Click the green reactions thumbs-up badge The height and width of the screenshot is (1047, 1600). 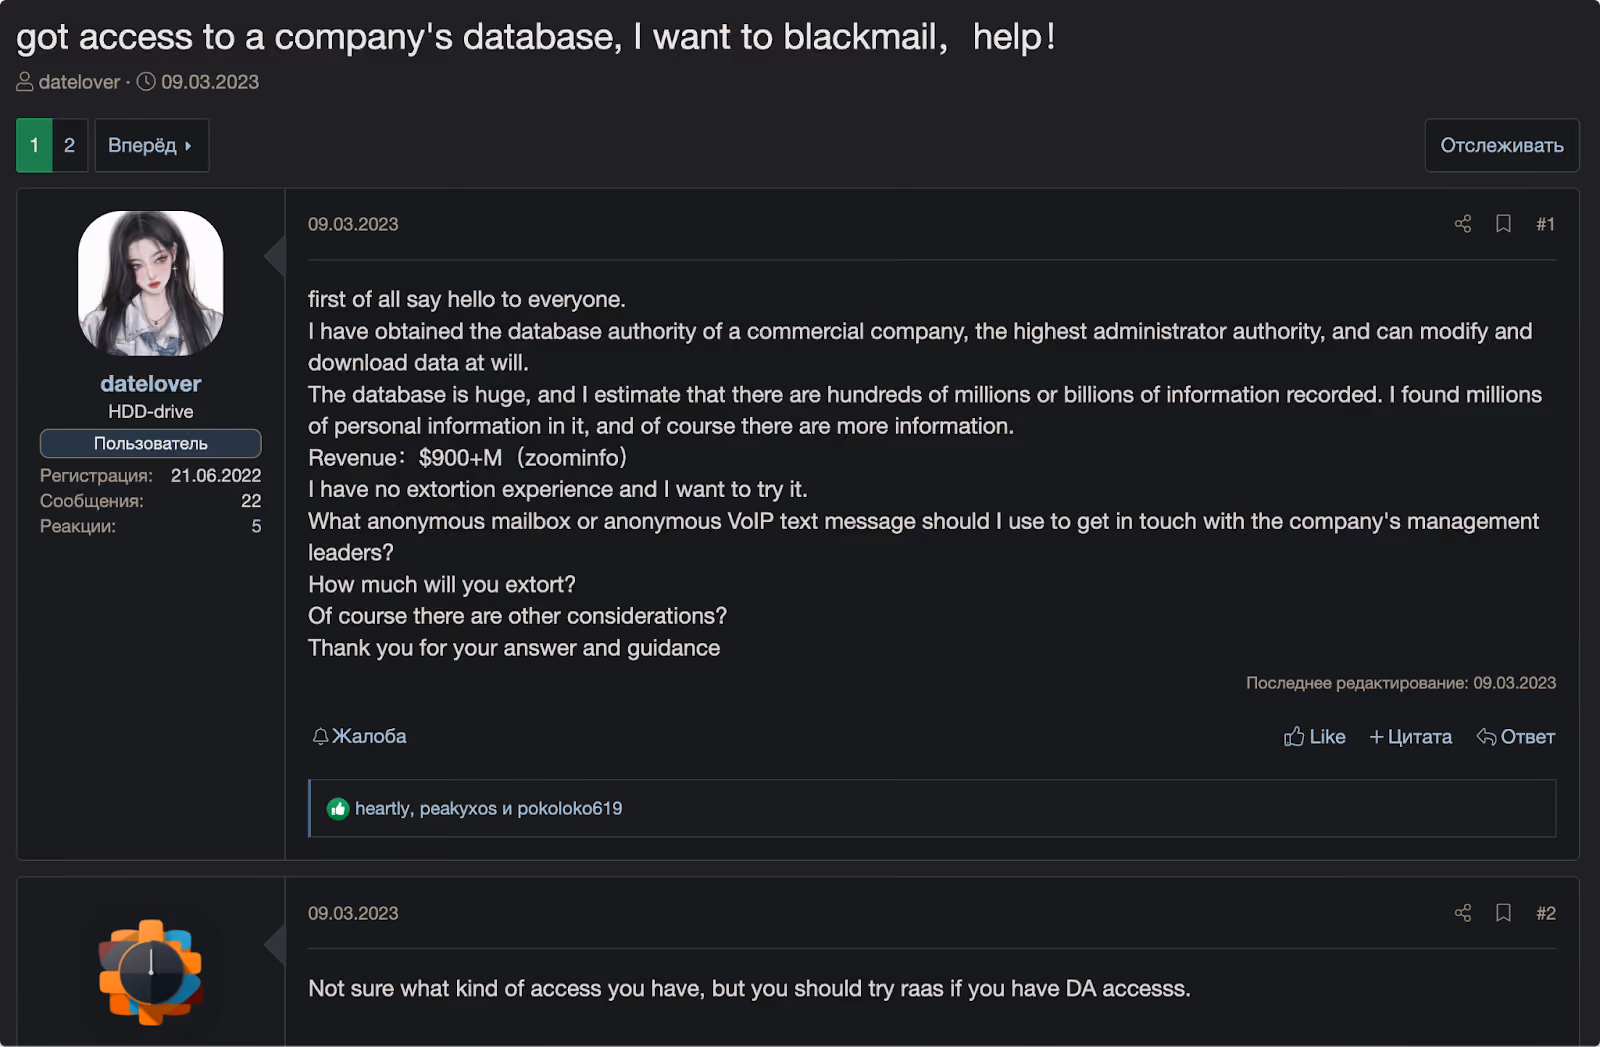[x=338, y=808]
